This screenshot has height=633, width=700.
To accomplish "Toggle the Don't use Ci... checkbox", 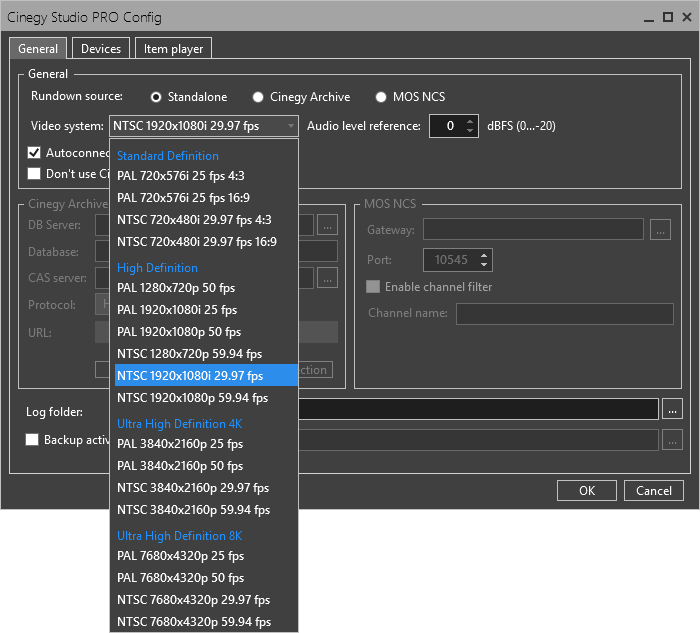I will click(x=34, y=173).
